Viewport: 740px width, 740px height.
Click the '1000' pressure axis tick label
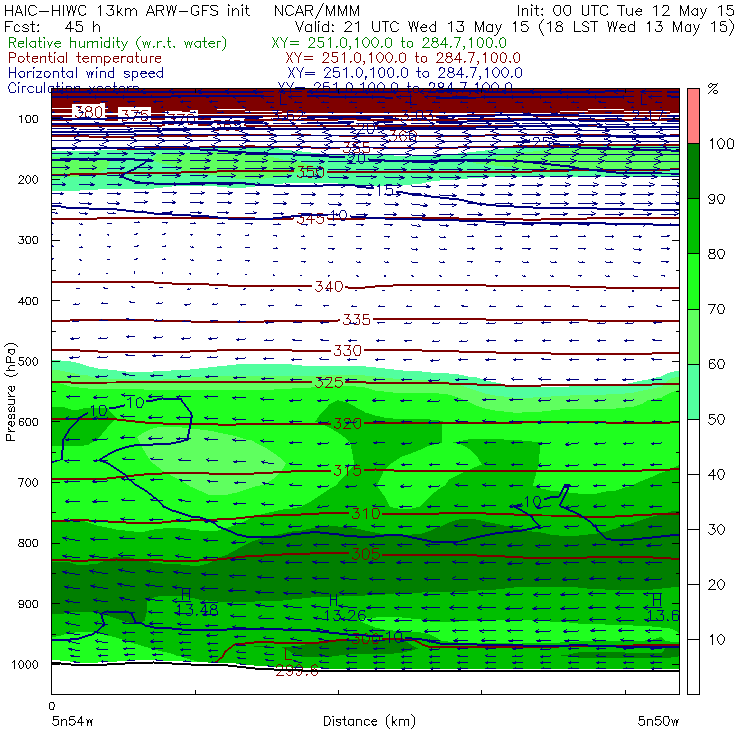tap(25, 664)
